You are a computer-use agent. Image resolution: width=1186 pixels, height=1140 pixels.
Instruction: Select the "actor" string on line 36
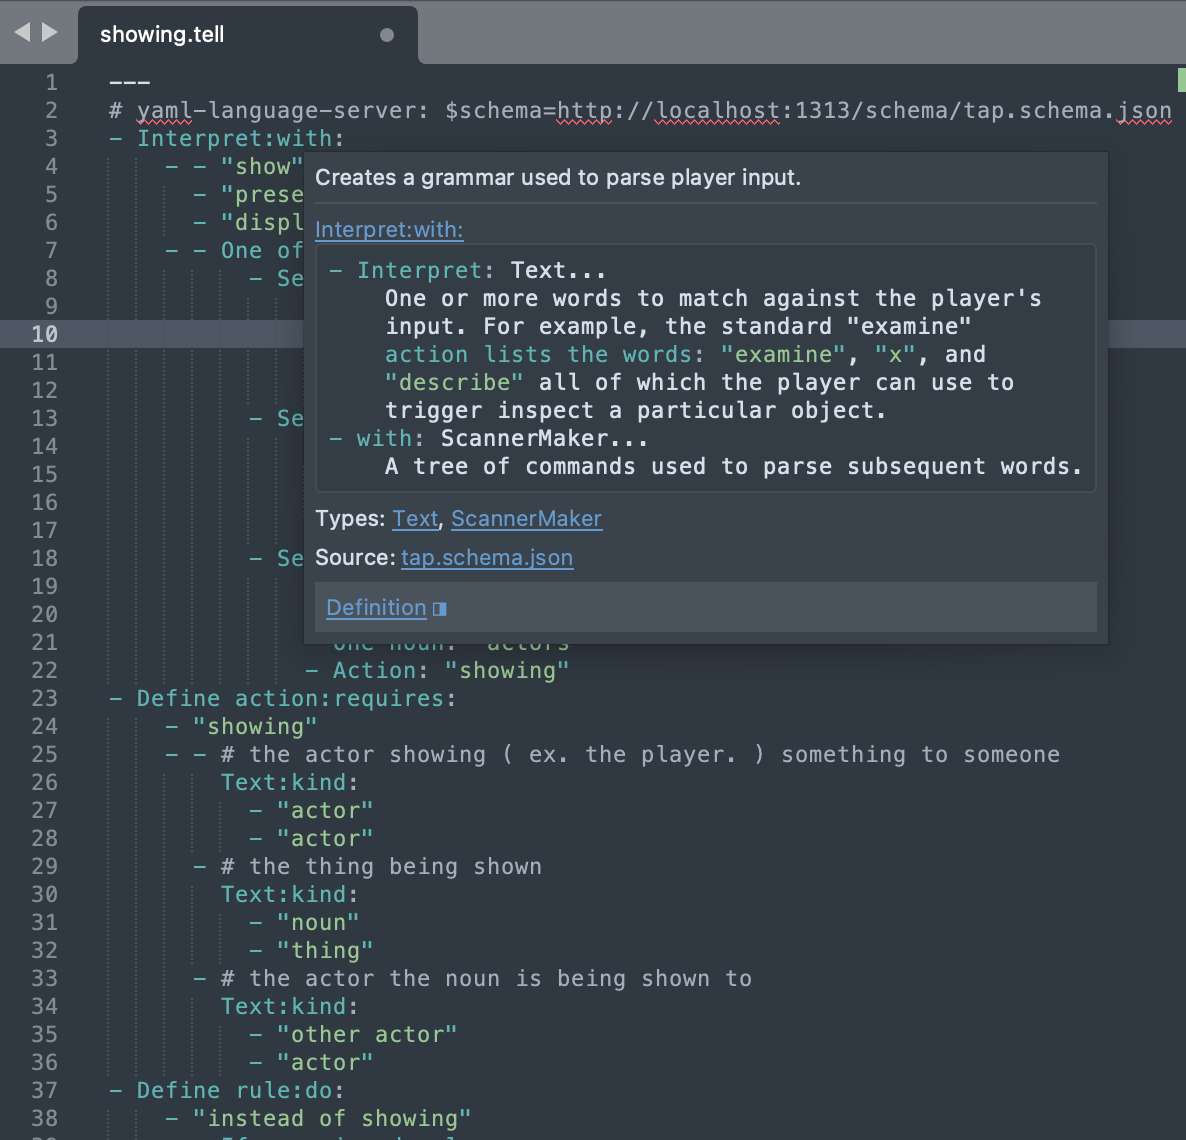324,1062
